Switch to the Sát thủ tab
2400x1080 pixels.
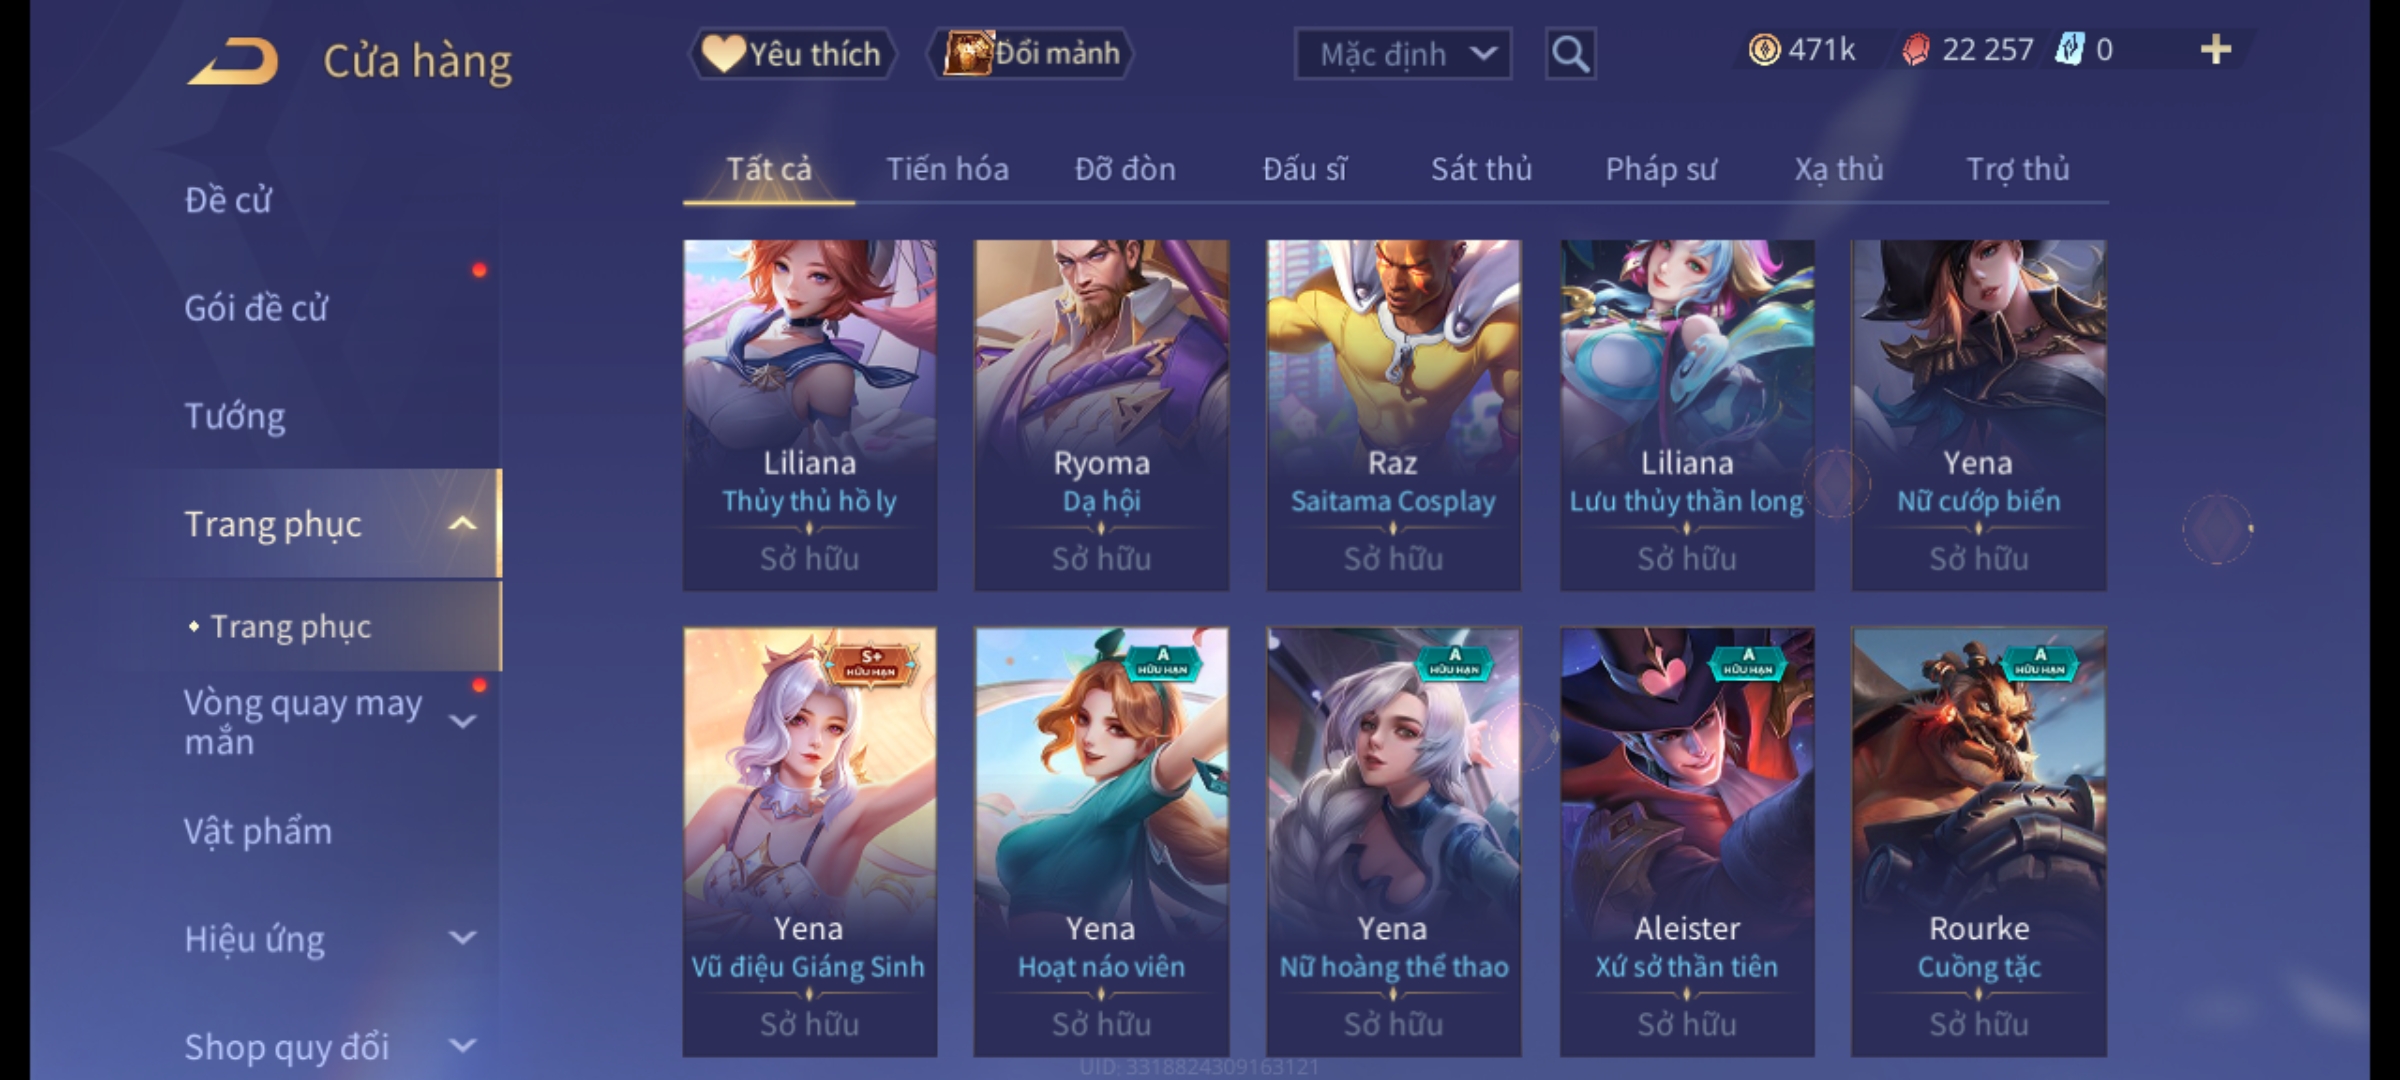click(x=1481, y=169)
